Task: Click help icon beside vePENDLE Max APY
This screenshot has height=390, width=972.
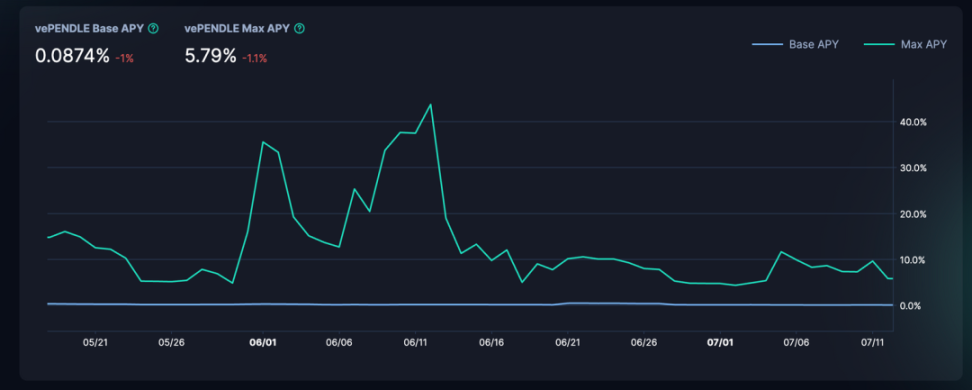Action: pos(299,29)
